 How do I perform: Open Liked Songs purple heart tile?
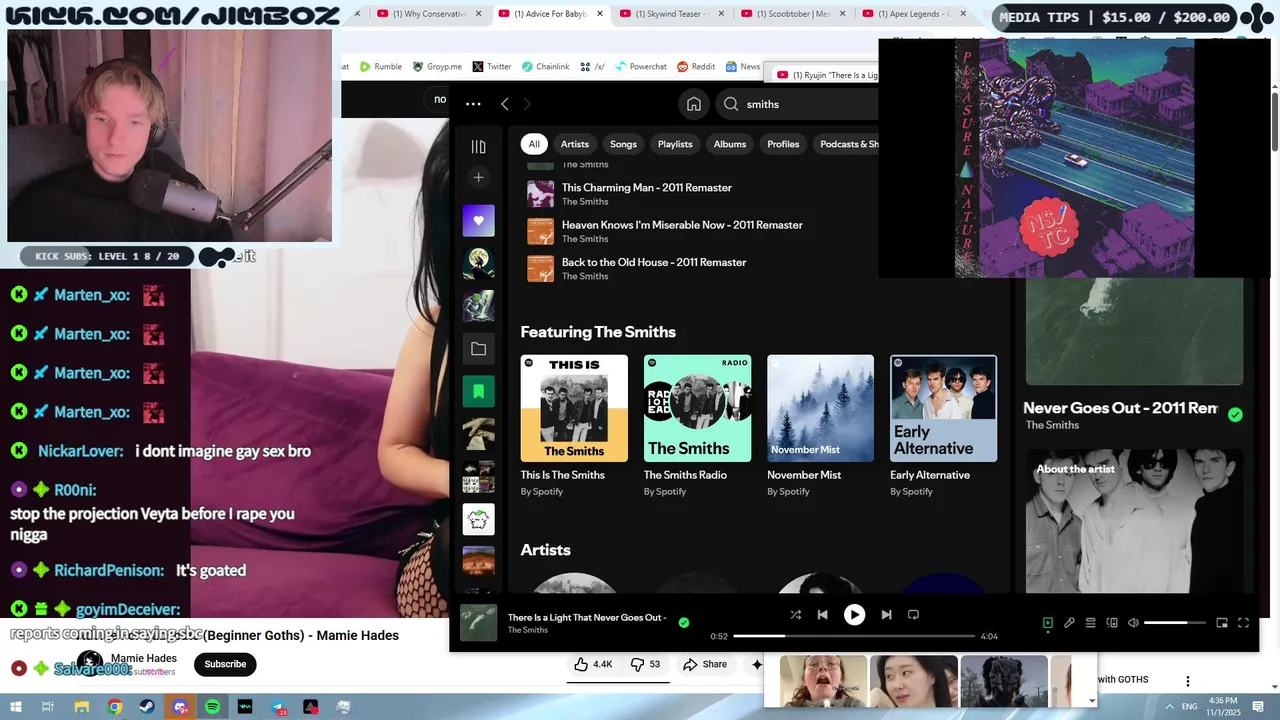pyautogui.click(x=478, y=221)
